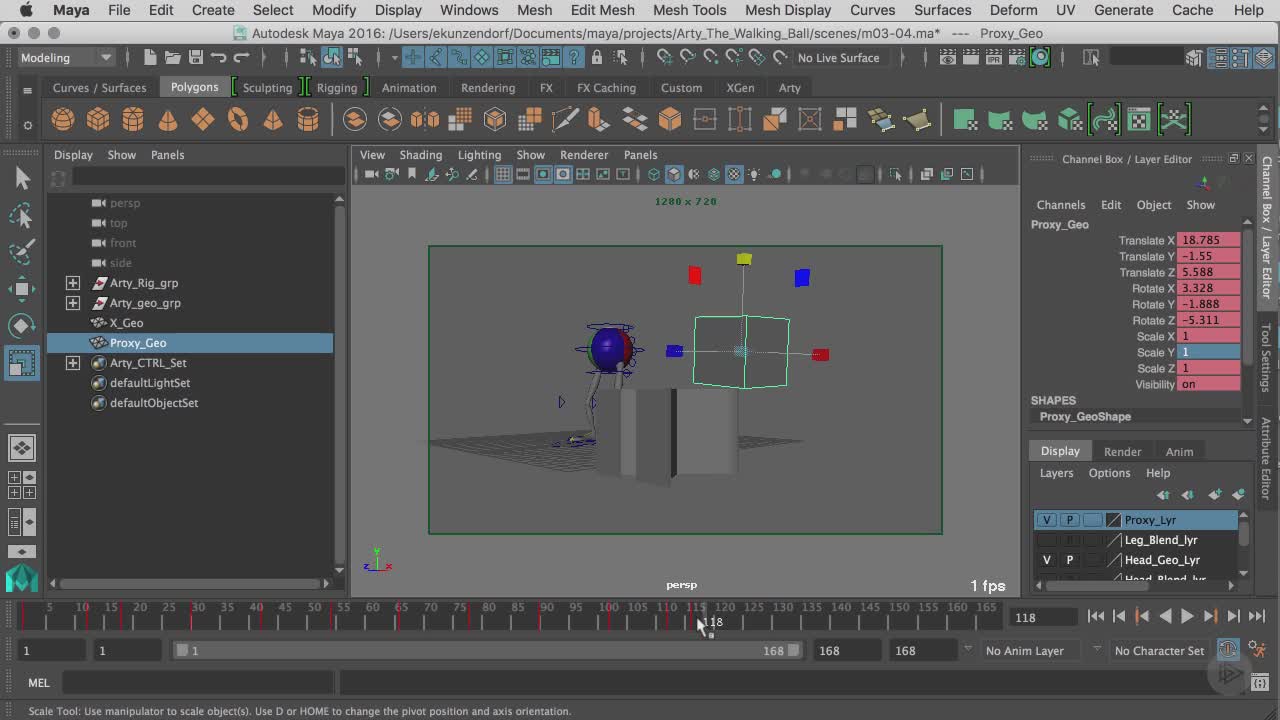Select the Select tool arrow
This screenshot has width=1280, height=720.
point(22,178)
